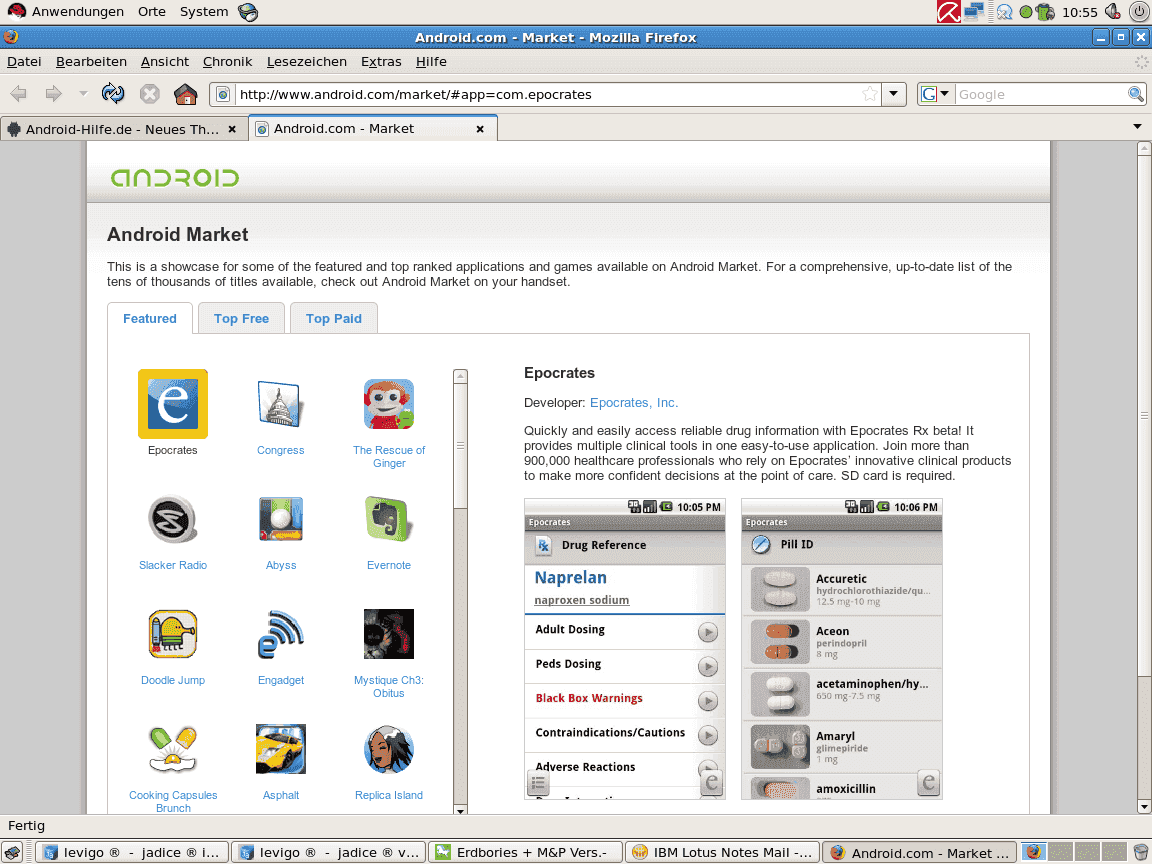Open the Chronik menu
Screen dimensions: 1152x864
pos(227,62)
